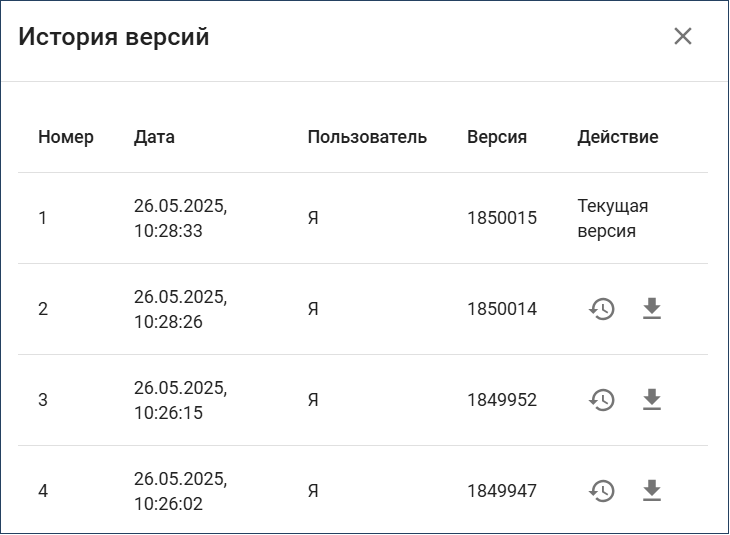Click the Версия column header
This screenshot has width=730, height=535.
(497, 137)
